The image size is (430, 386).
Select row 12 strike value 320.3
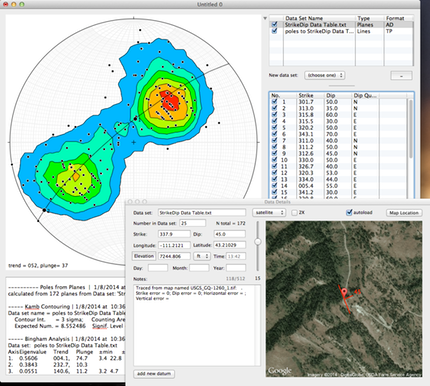[306, 173]
